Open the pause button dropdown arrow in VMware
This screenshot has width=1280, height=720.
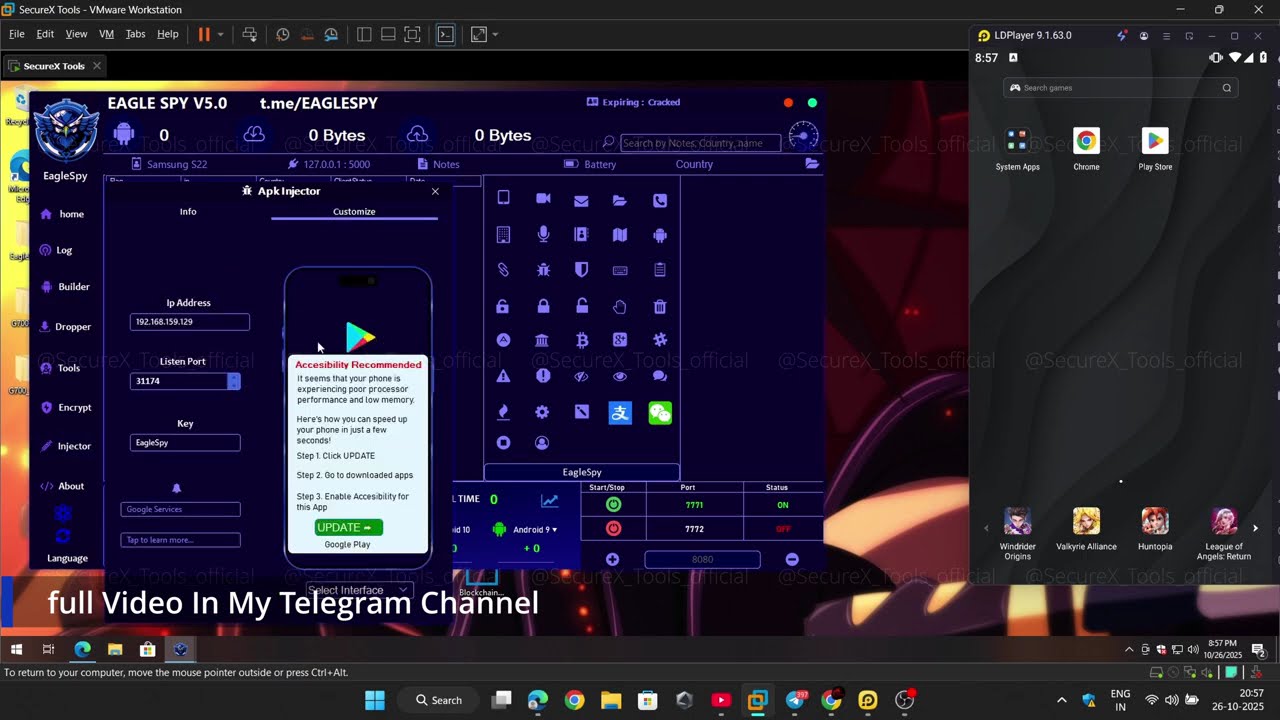pyautogui.click(x=221, y=34)
